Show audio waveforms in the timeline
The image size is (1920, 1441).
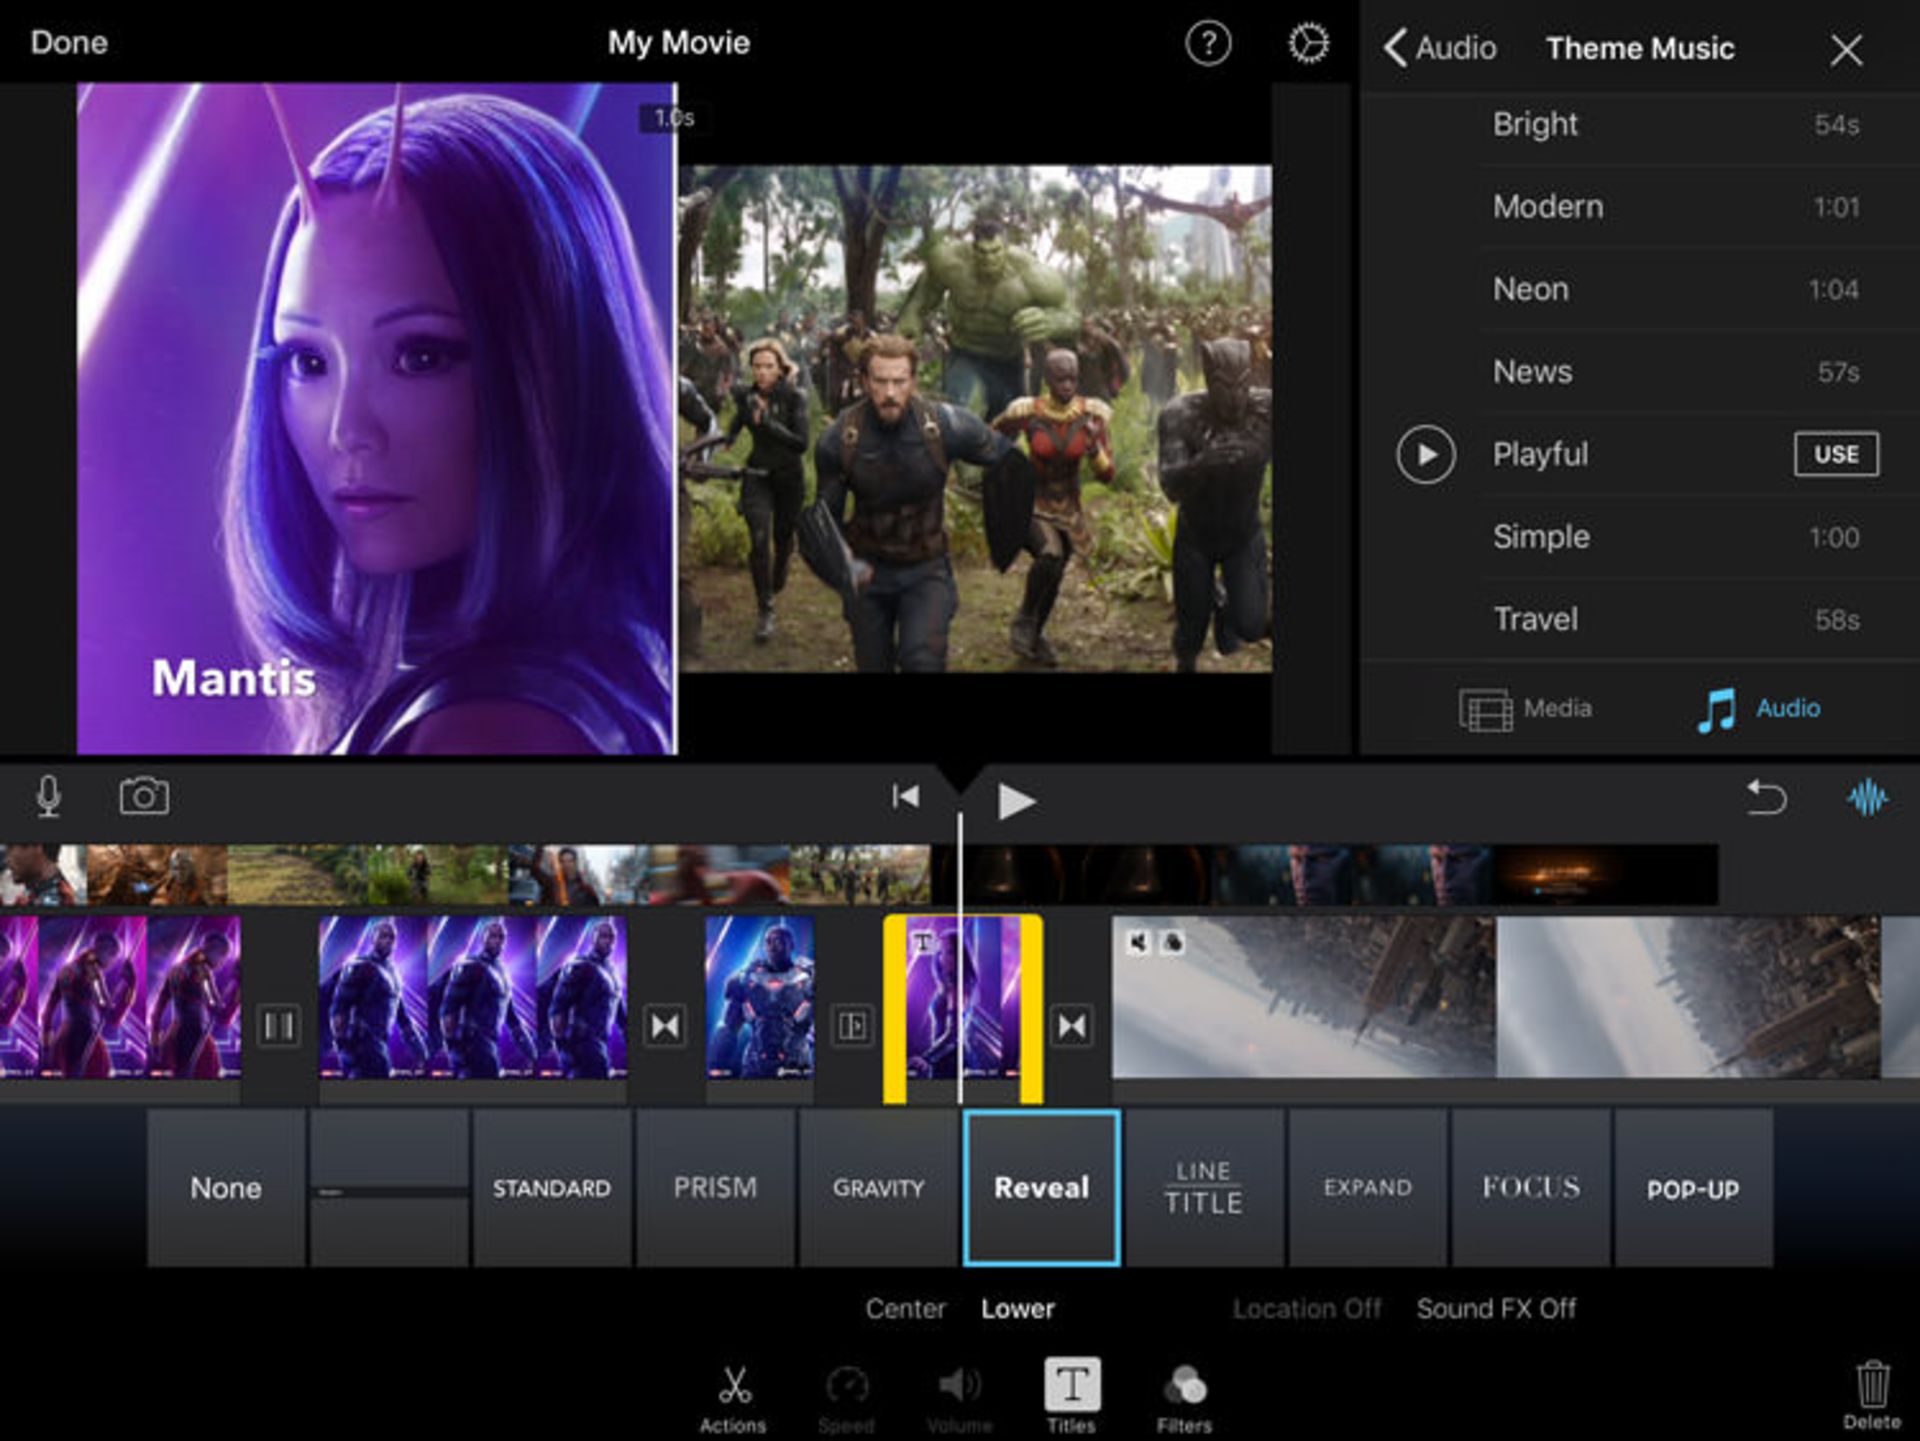(1866, 797)
